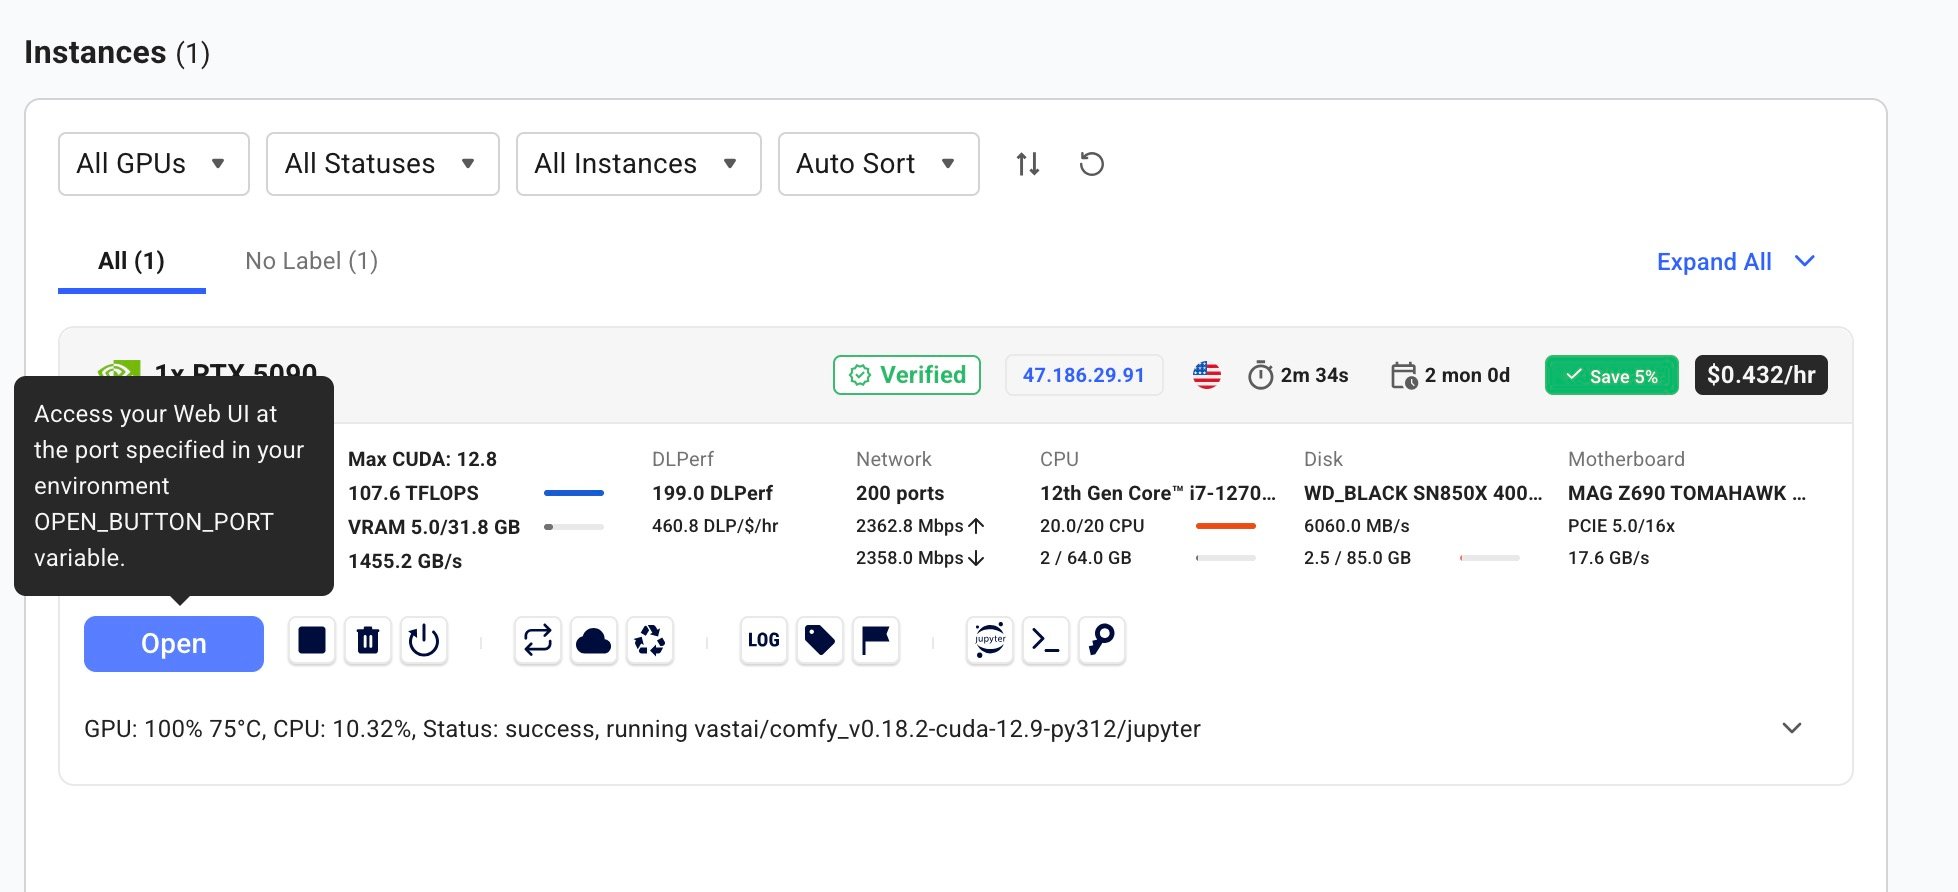
Task: Click the blue Open button
Action: [x=174, y=644]
